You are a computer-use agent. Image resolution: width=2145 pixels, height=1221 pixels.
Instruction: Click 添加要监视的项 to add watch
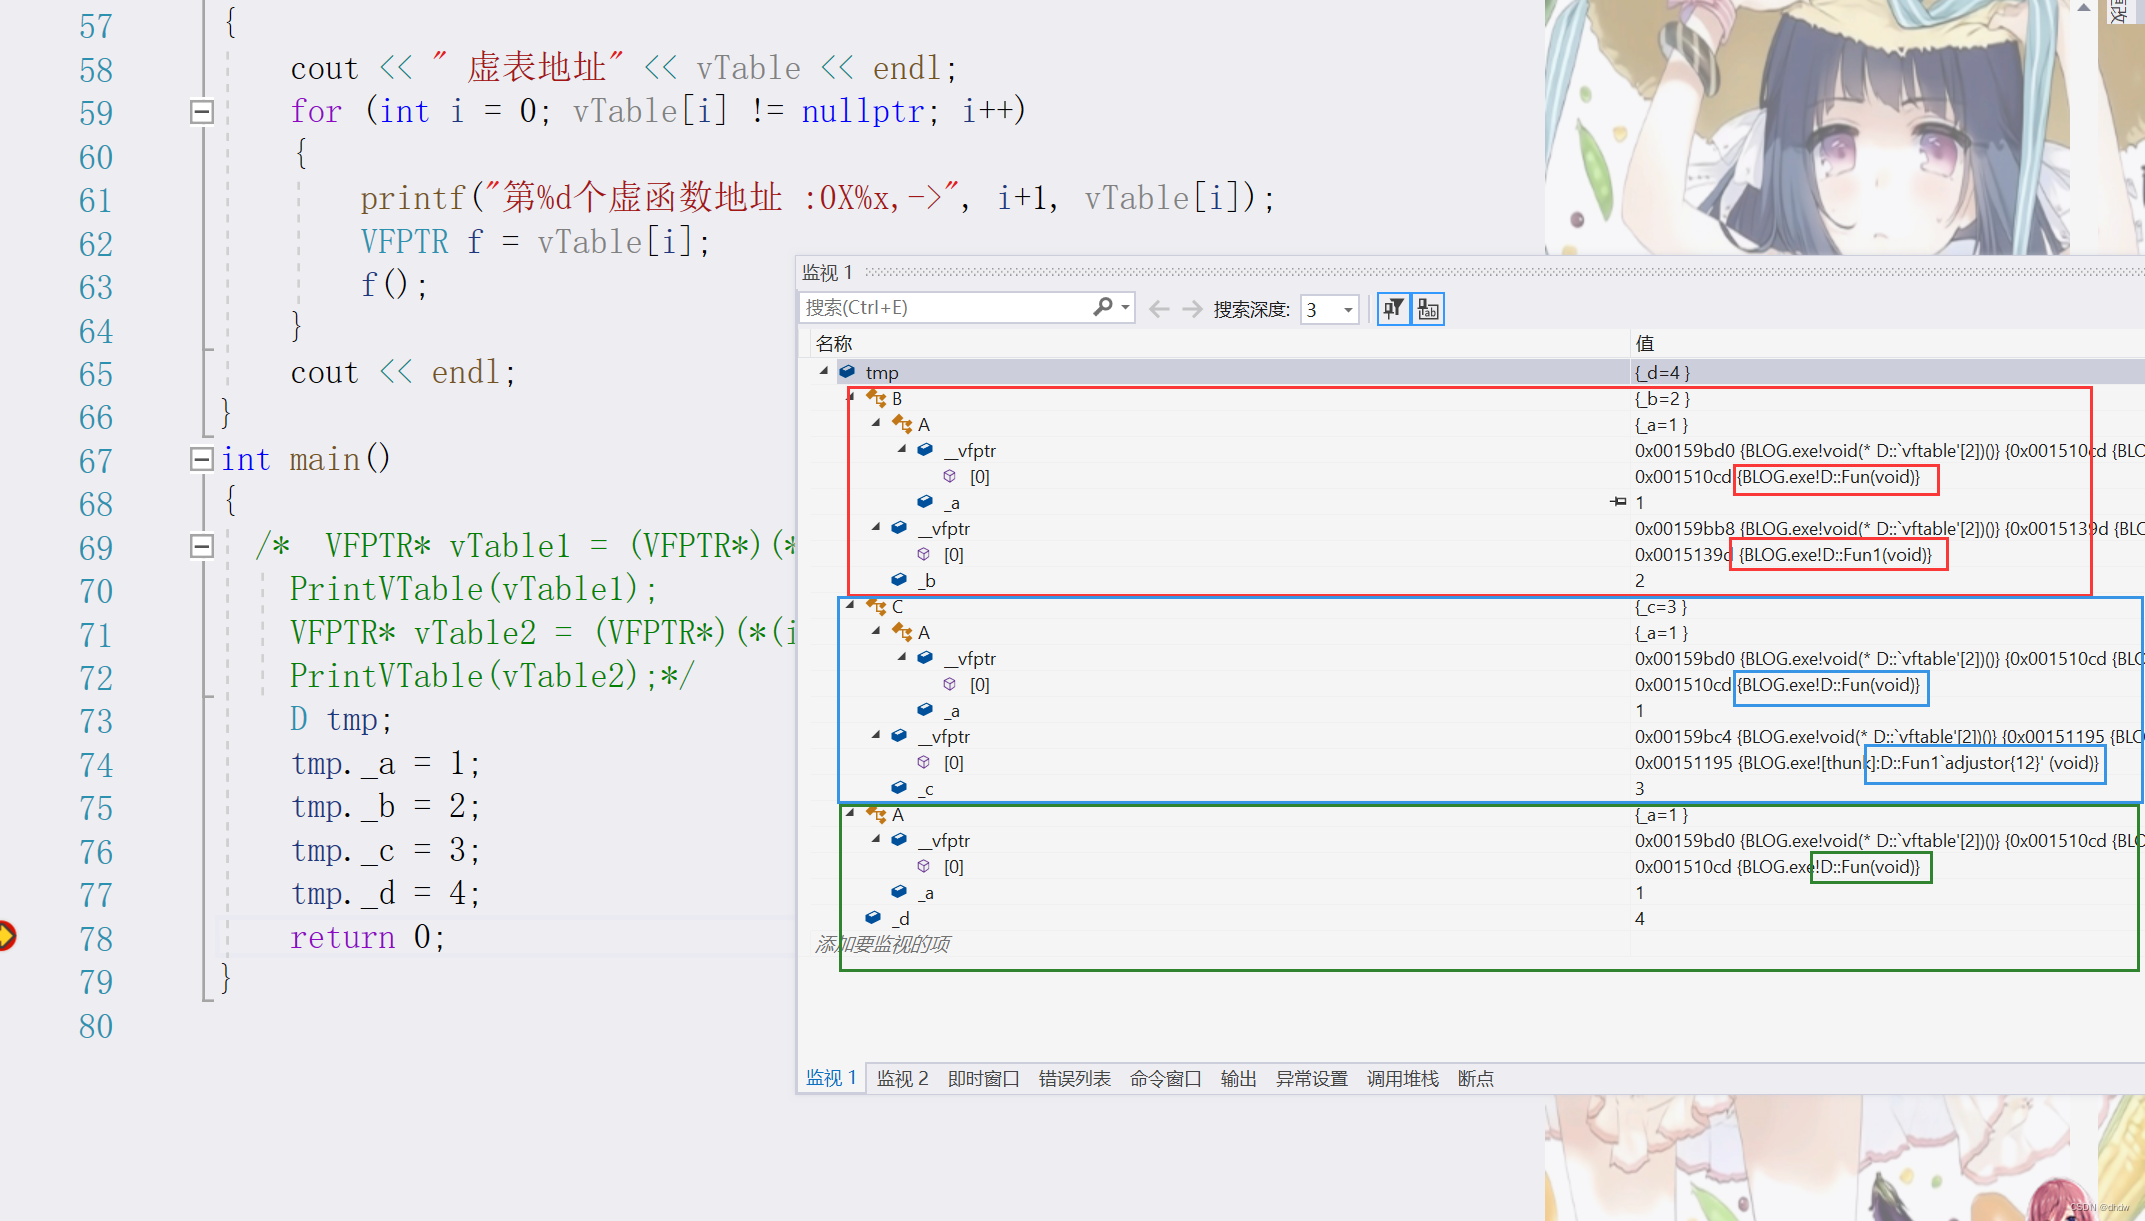click(x=882, y=944)
